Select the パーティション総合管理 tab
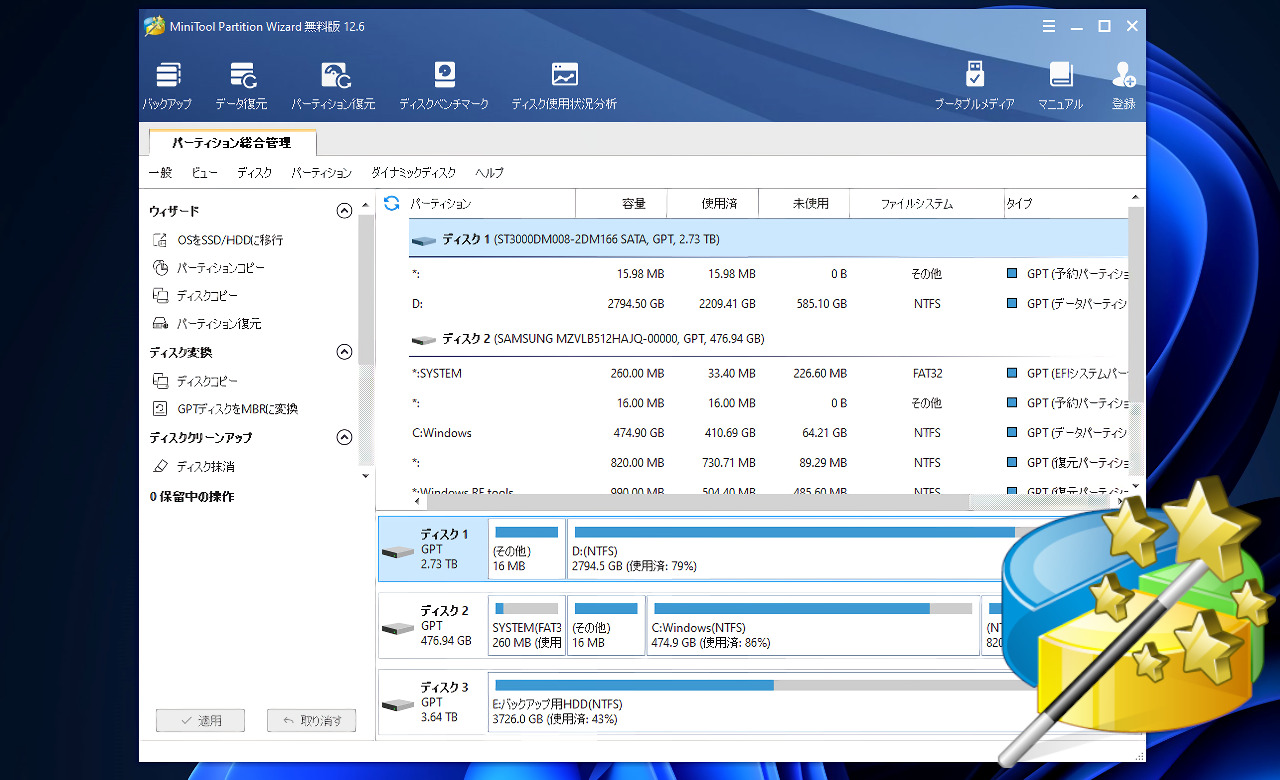The height and width of the screenshot is (780, 1280). [231, 143]
